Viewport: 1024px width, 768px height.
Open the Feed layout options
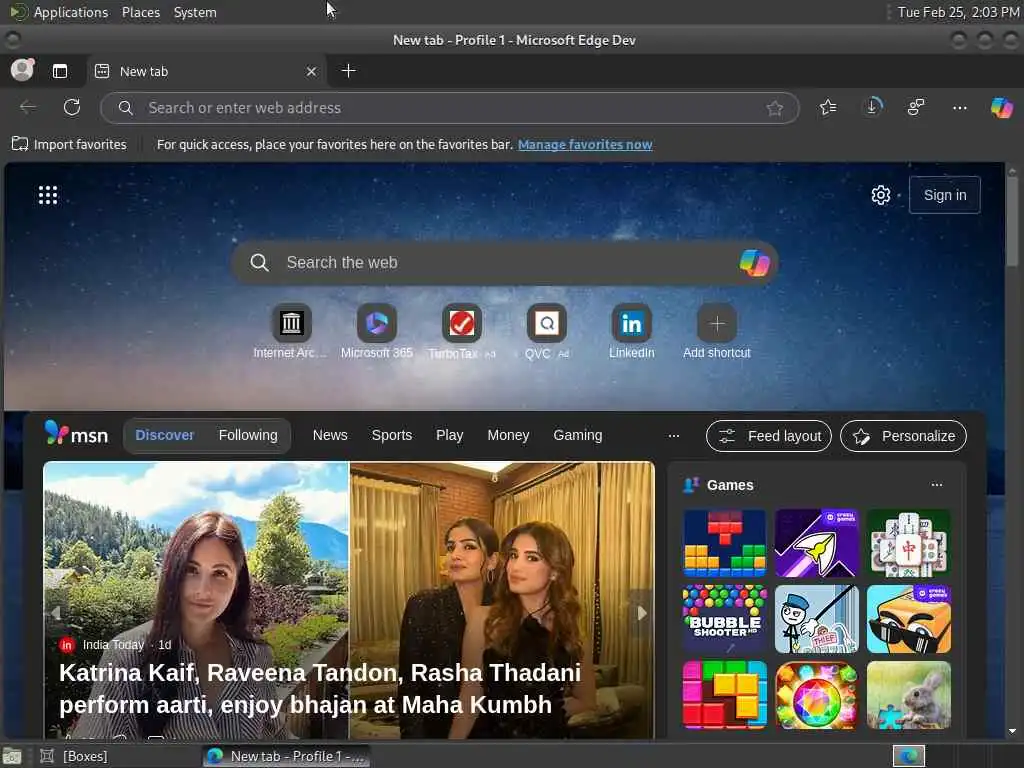769,436
